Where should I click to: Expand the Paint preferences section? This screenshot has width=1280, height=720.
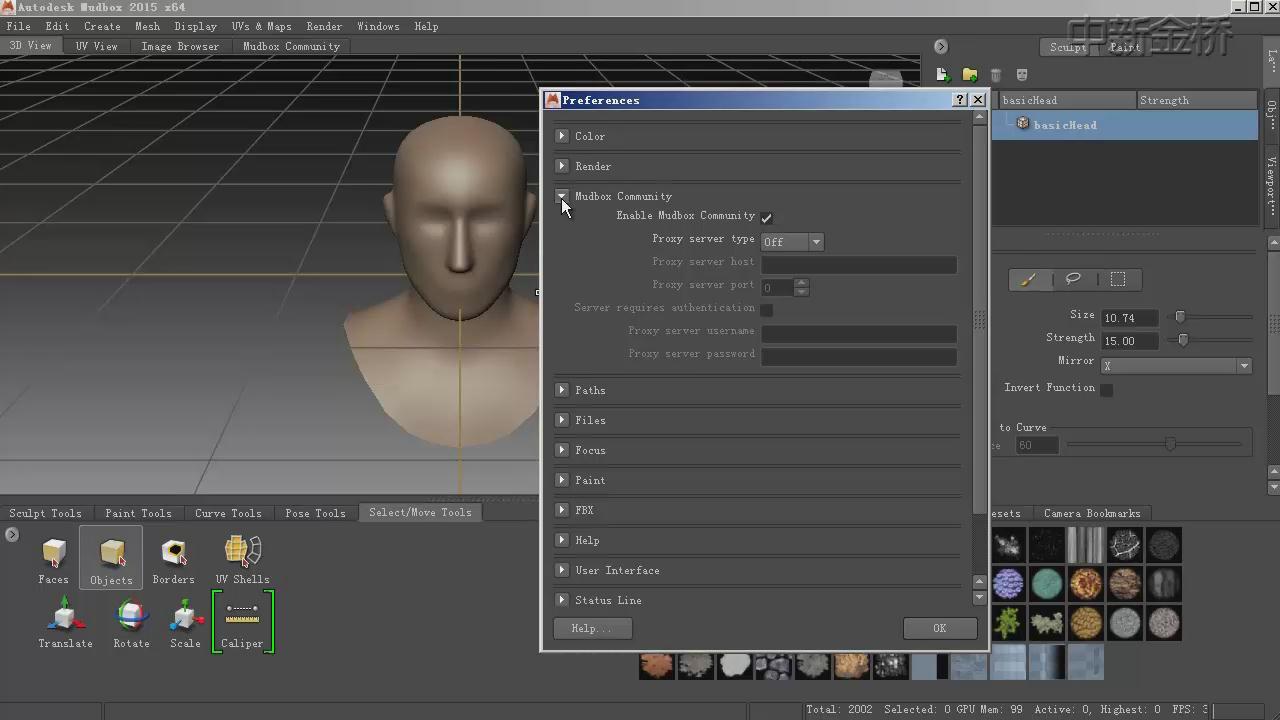[562, 480]
